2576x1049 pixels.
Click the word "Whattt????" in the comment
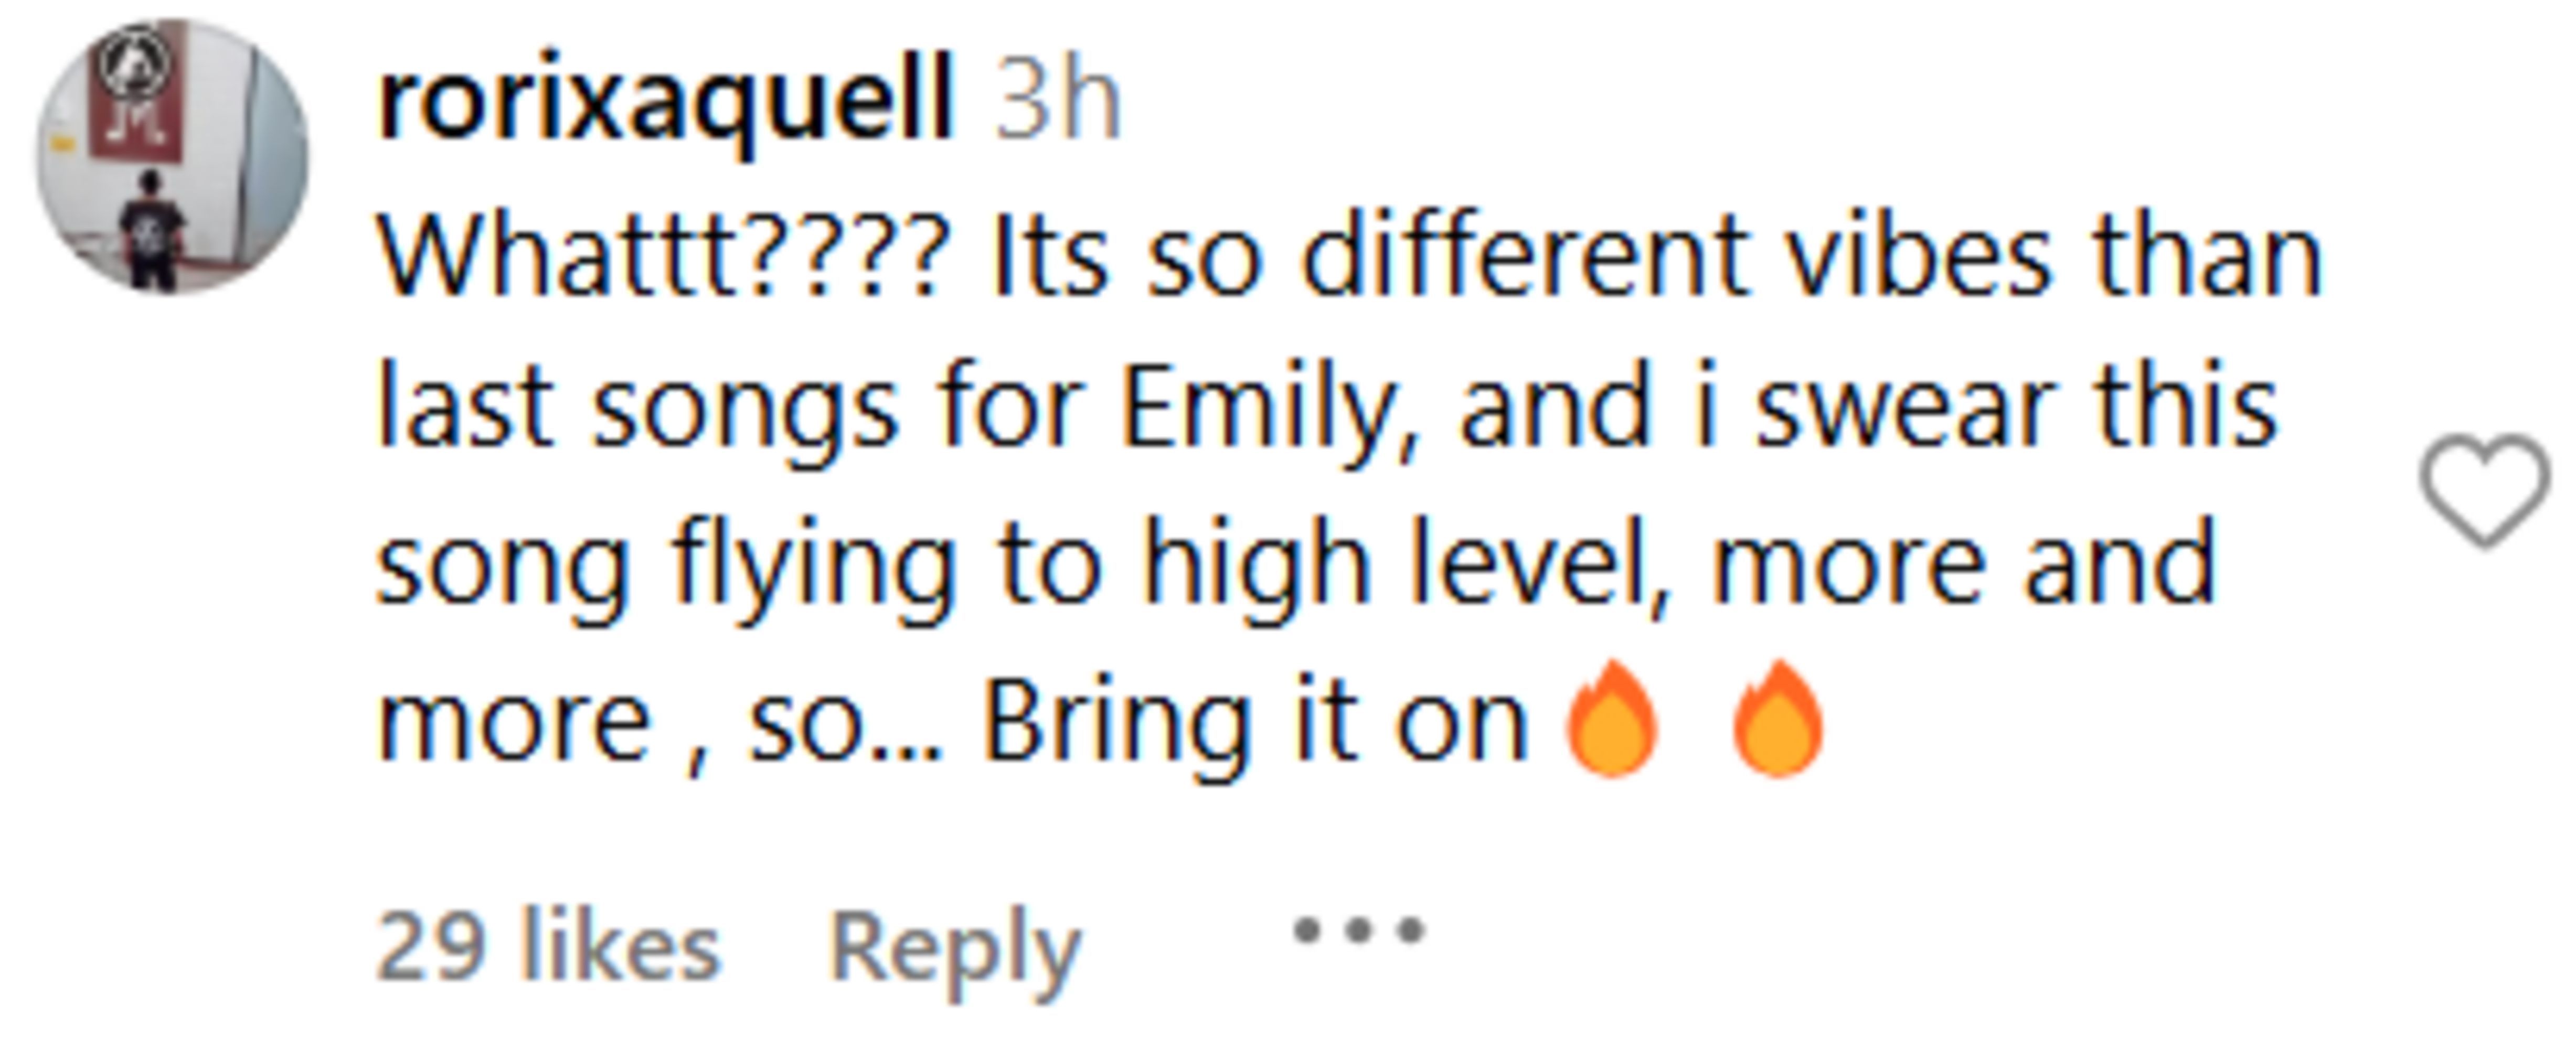(x=661, y=258)
